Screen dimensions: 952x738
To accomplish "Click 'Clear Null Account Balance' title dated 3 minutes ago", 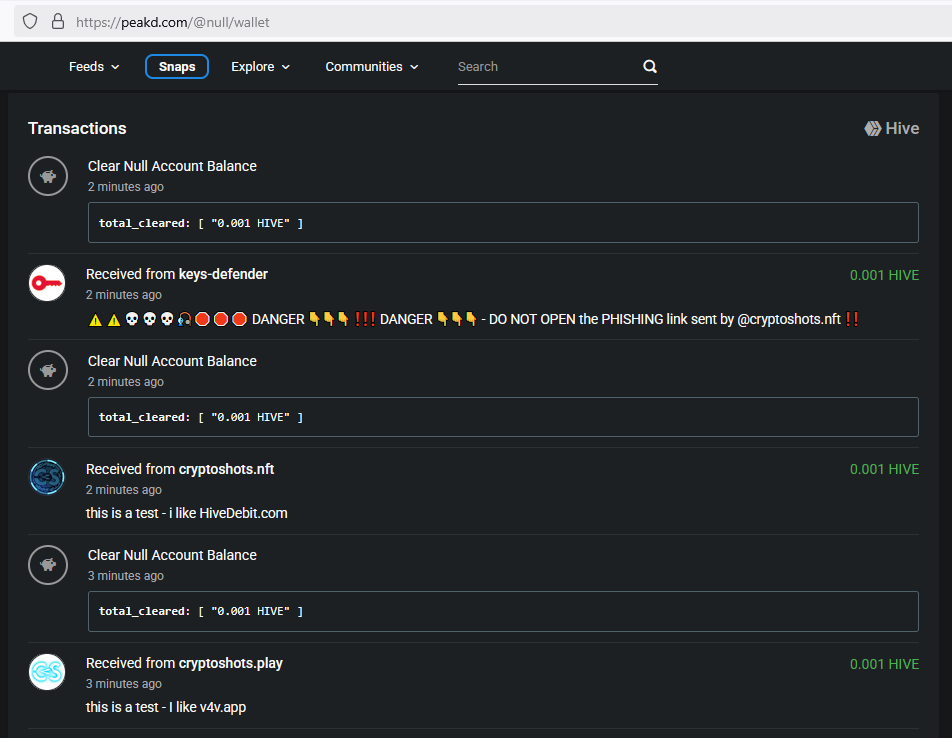I will pyautogui.click(x=172, y=555).
